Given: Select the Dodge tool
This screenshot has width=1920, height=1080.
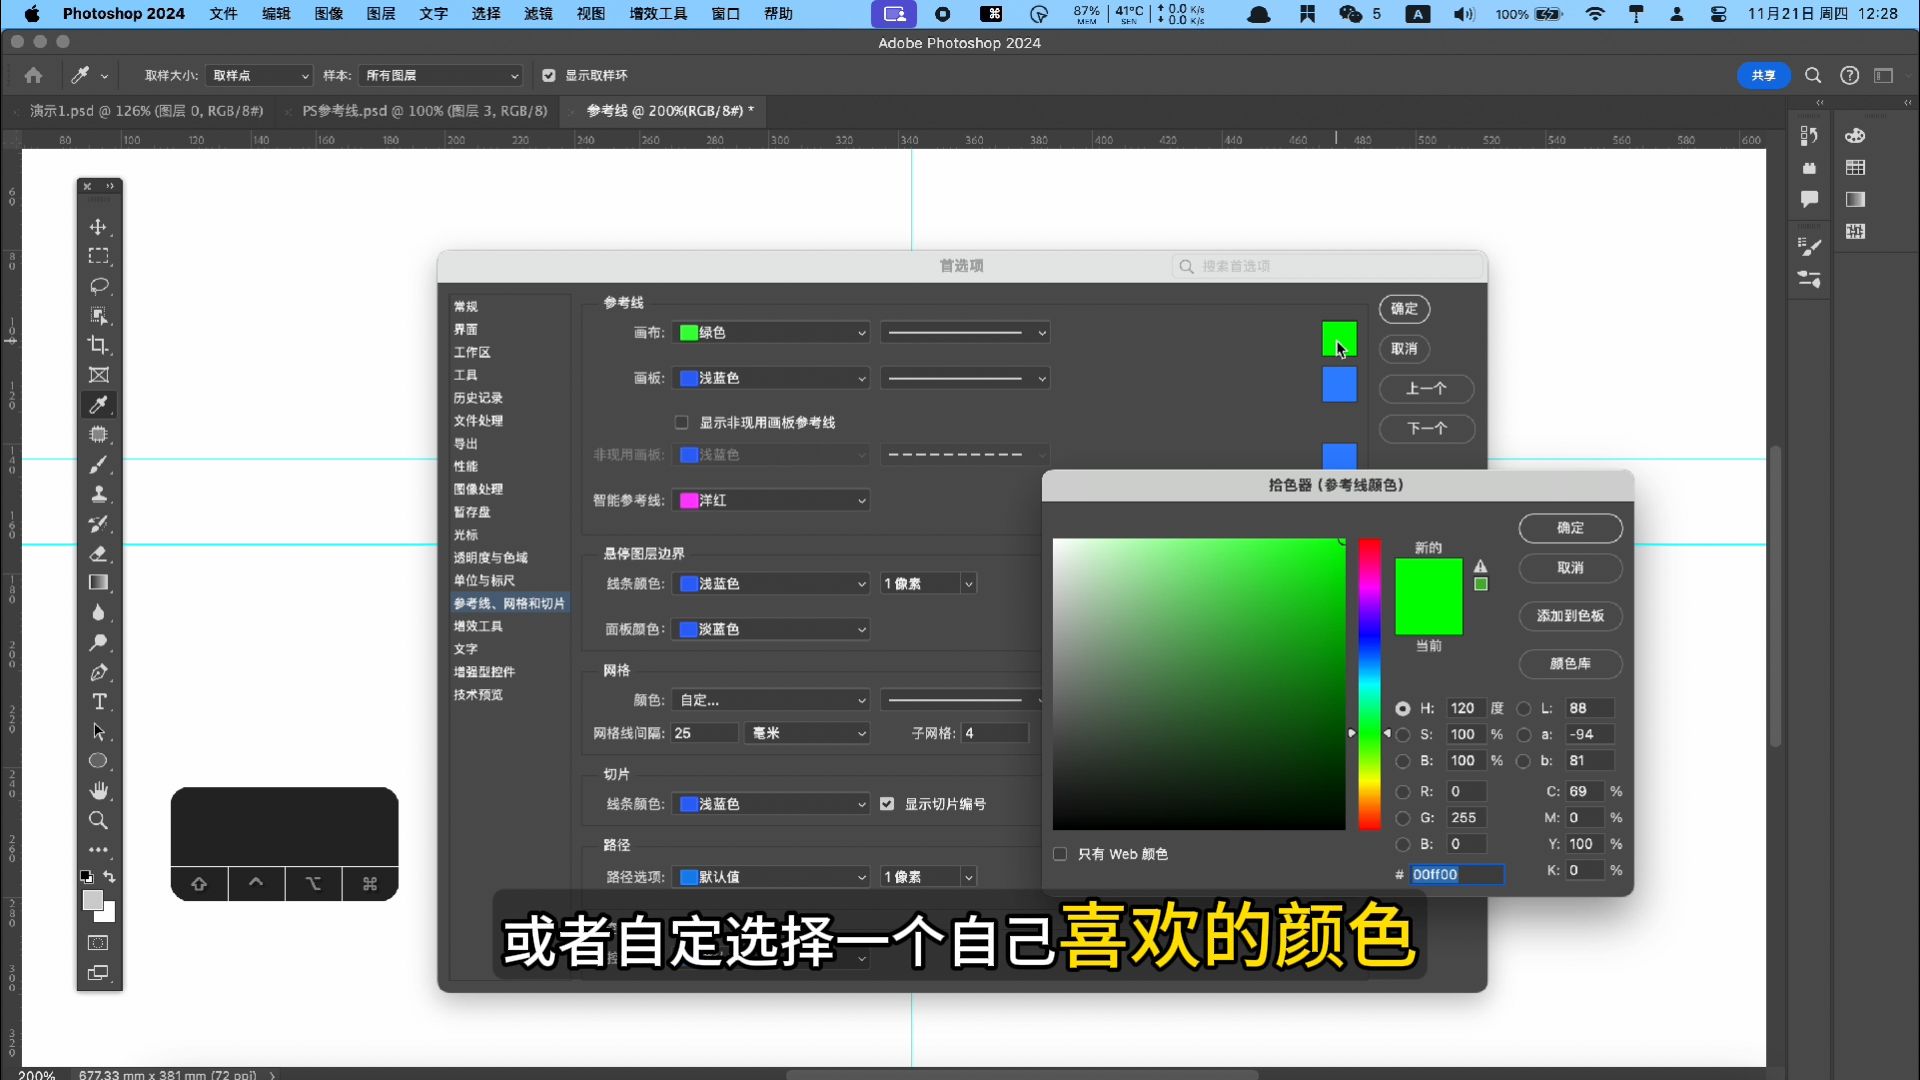Looking at the screenshot, I should coord(98,642).
